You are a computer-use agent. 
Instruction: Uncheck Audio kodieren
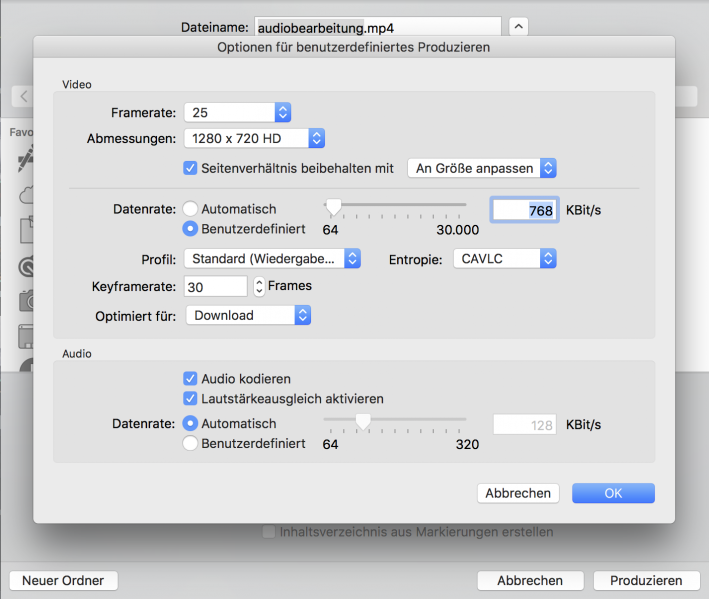click(190, 379)
